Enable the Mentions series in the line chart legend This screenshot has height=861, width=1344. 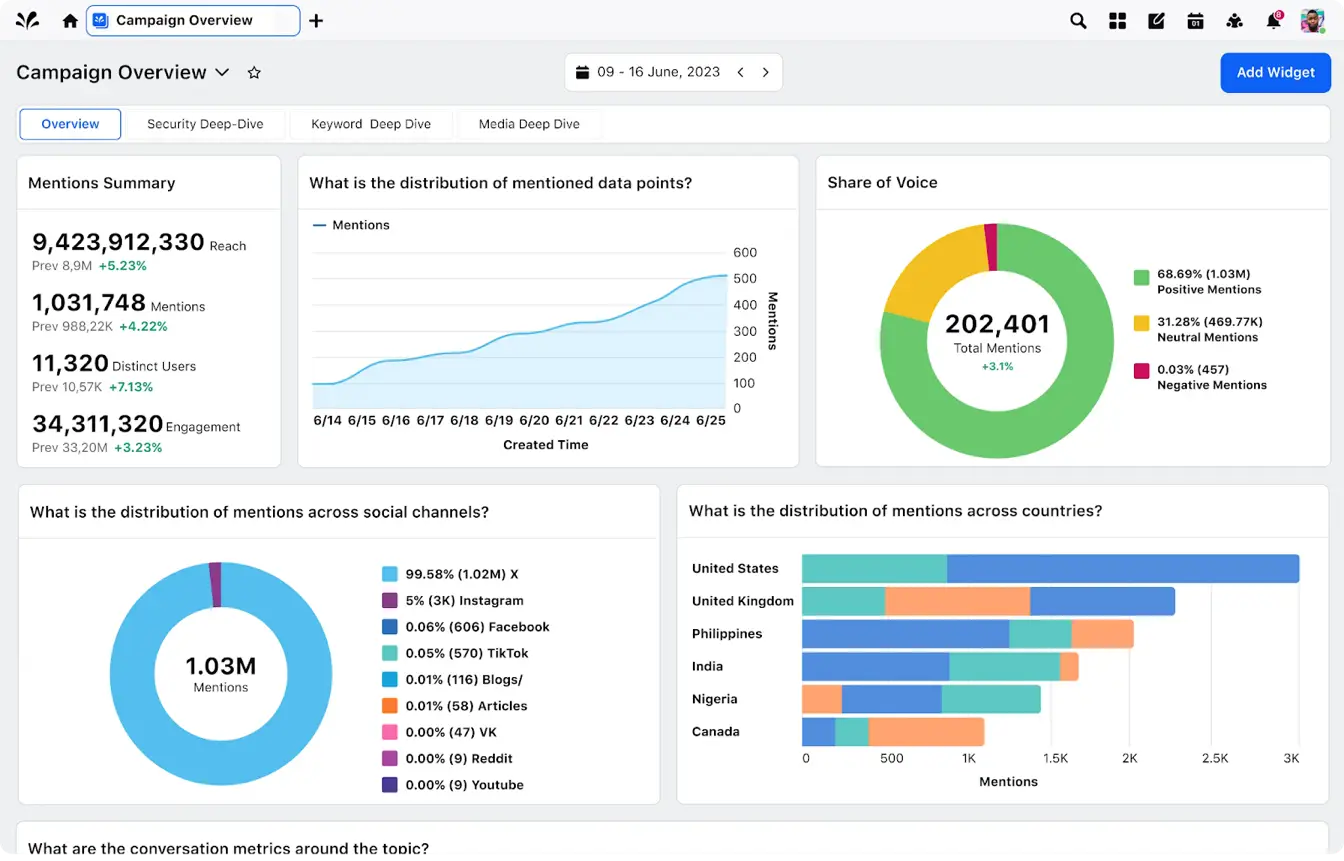tap(350, 224)
